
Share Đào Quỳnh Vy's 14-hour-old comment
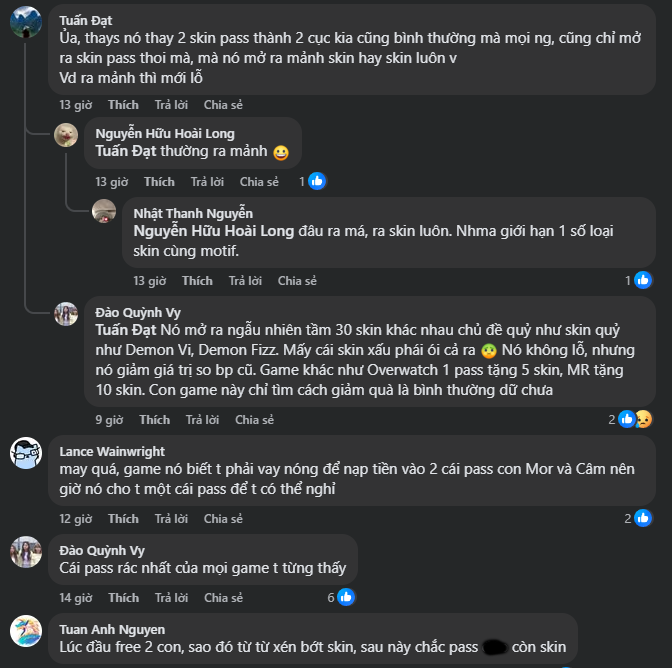click(223, 597)
